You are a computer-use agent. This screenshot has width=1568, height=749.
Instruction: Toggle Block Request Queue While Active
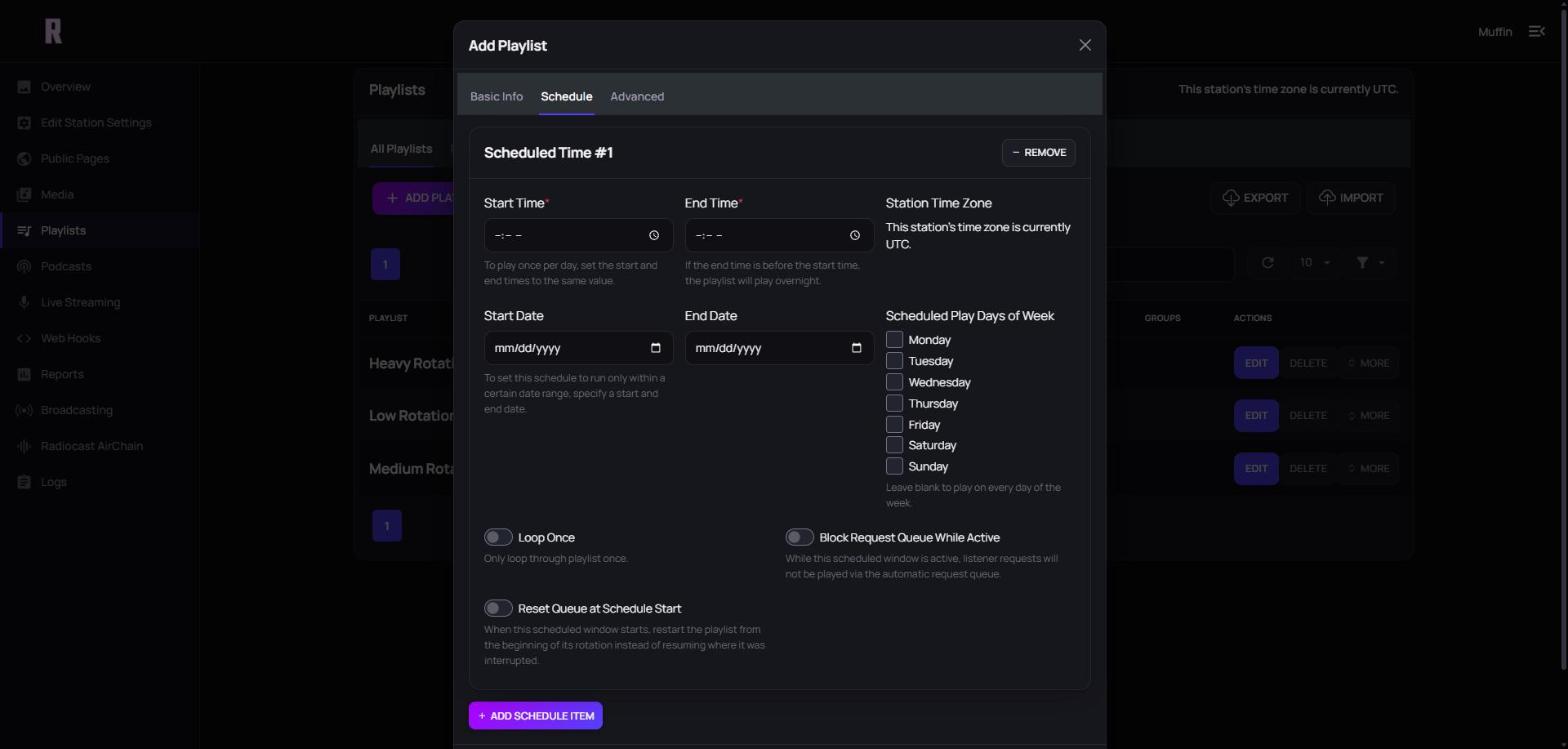coord(799,538)
